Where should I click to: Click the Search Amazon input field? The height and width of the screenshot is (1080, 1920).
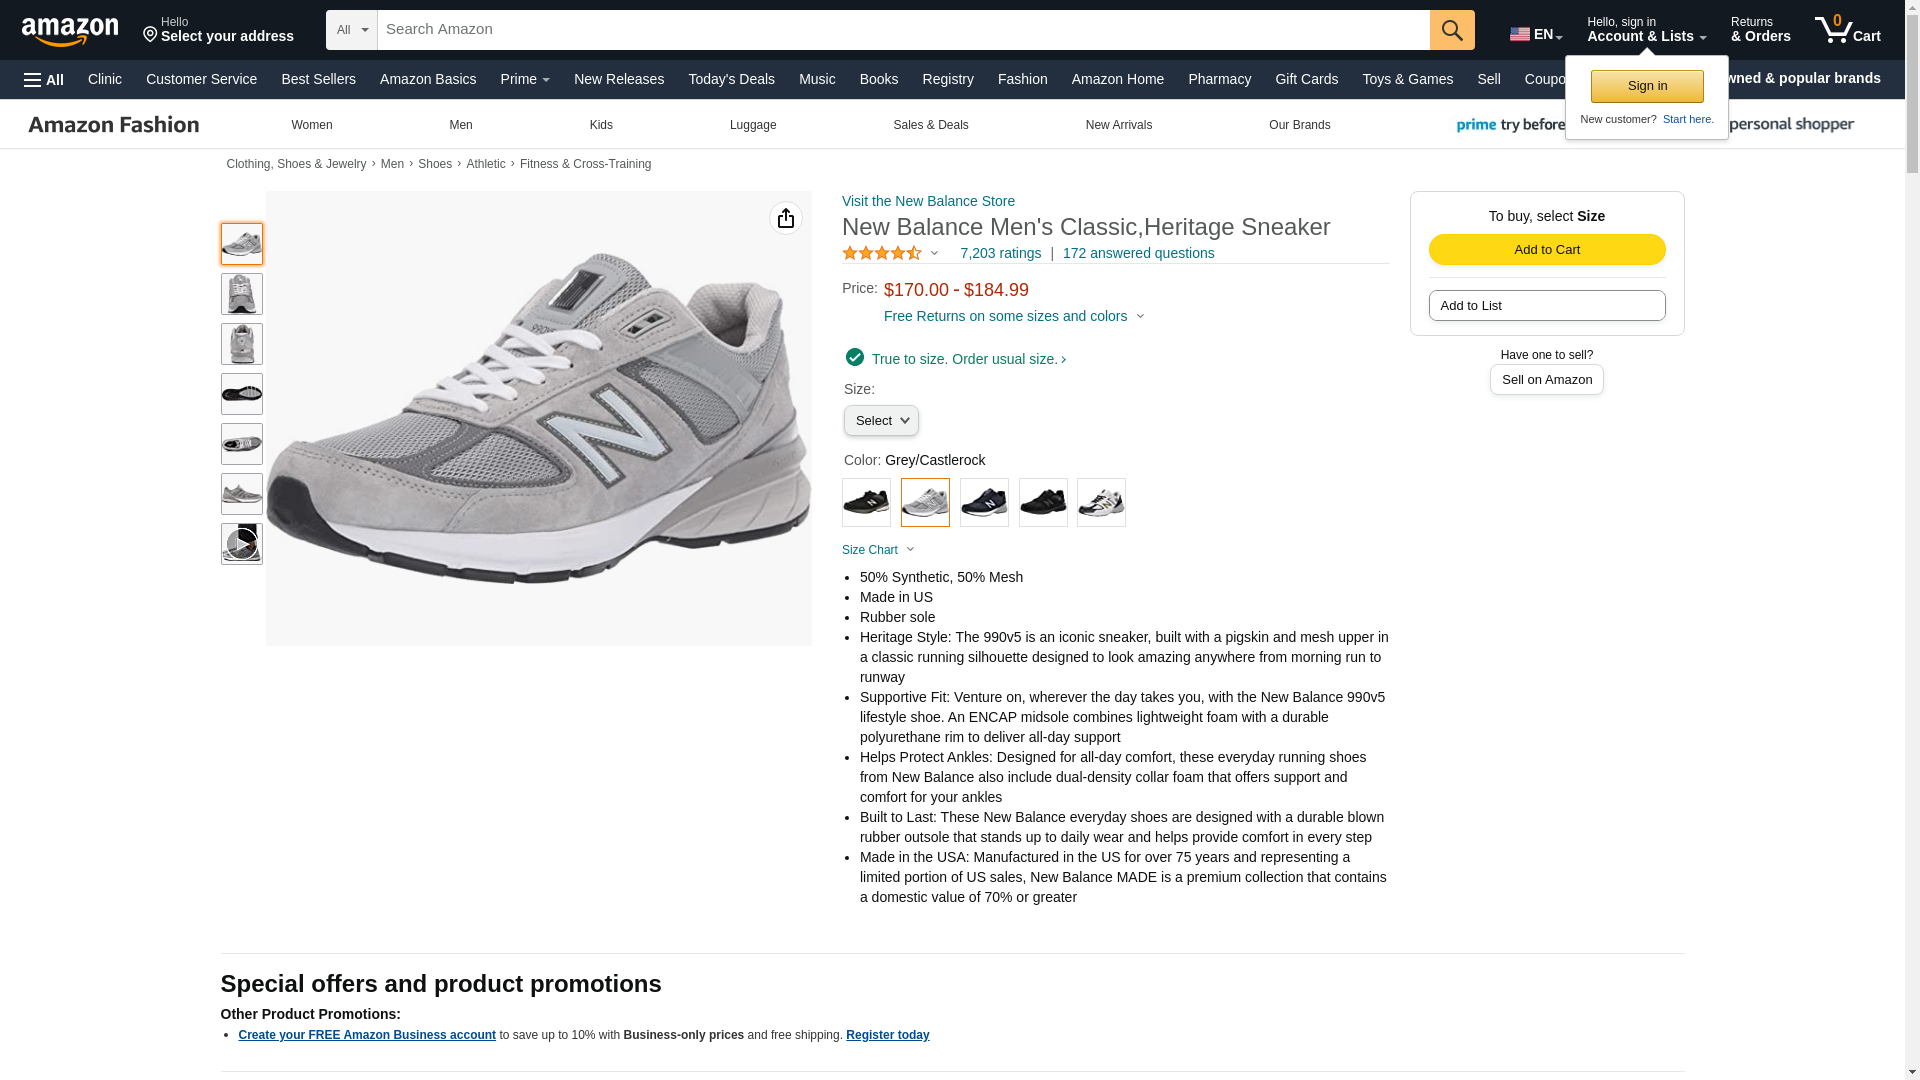coord(903,30)
